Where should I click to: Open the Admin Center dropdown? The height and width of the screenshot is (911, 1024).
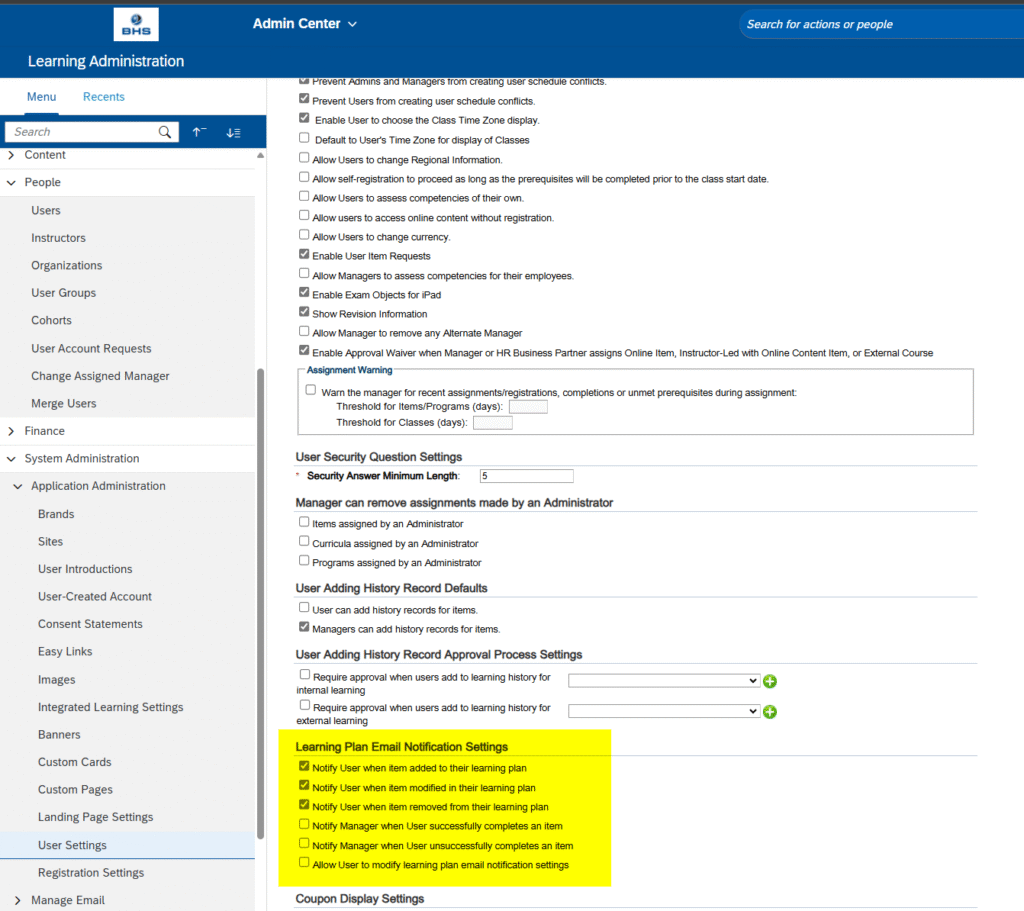(305, 23)
